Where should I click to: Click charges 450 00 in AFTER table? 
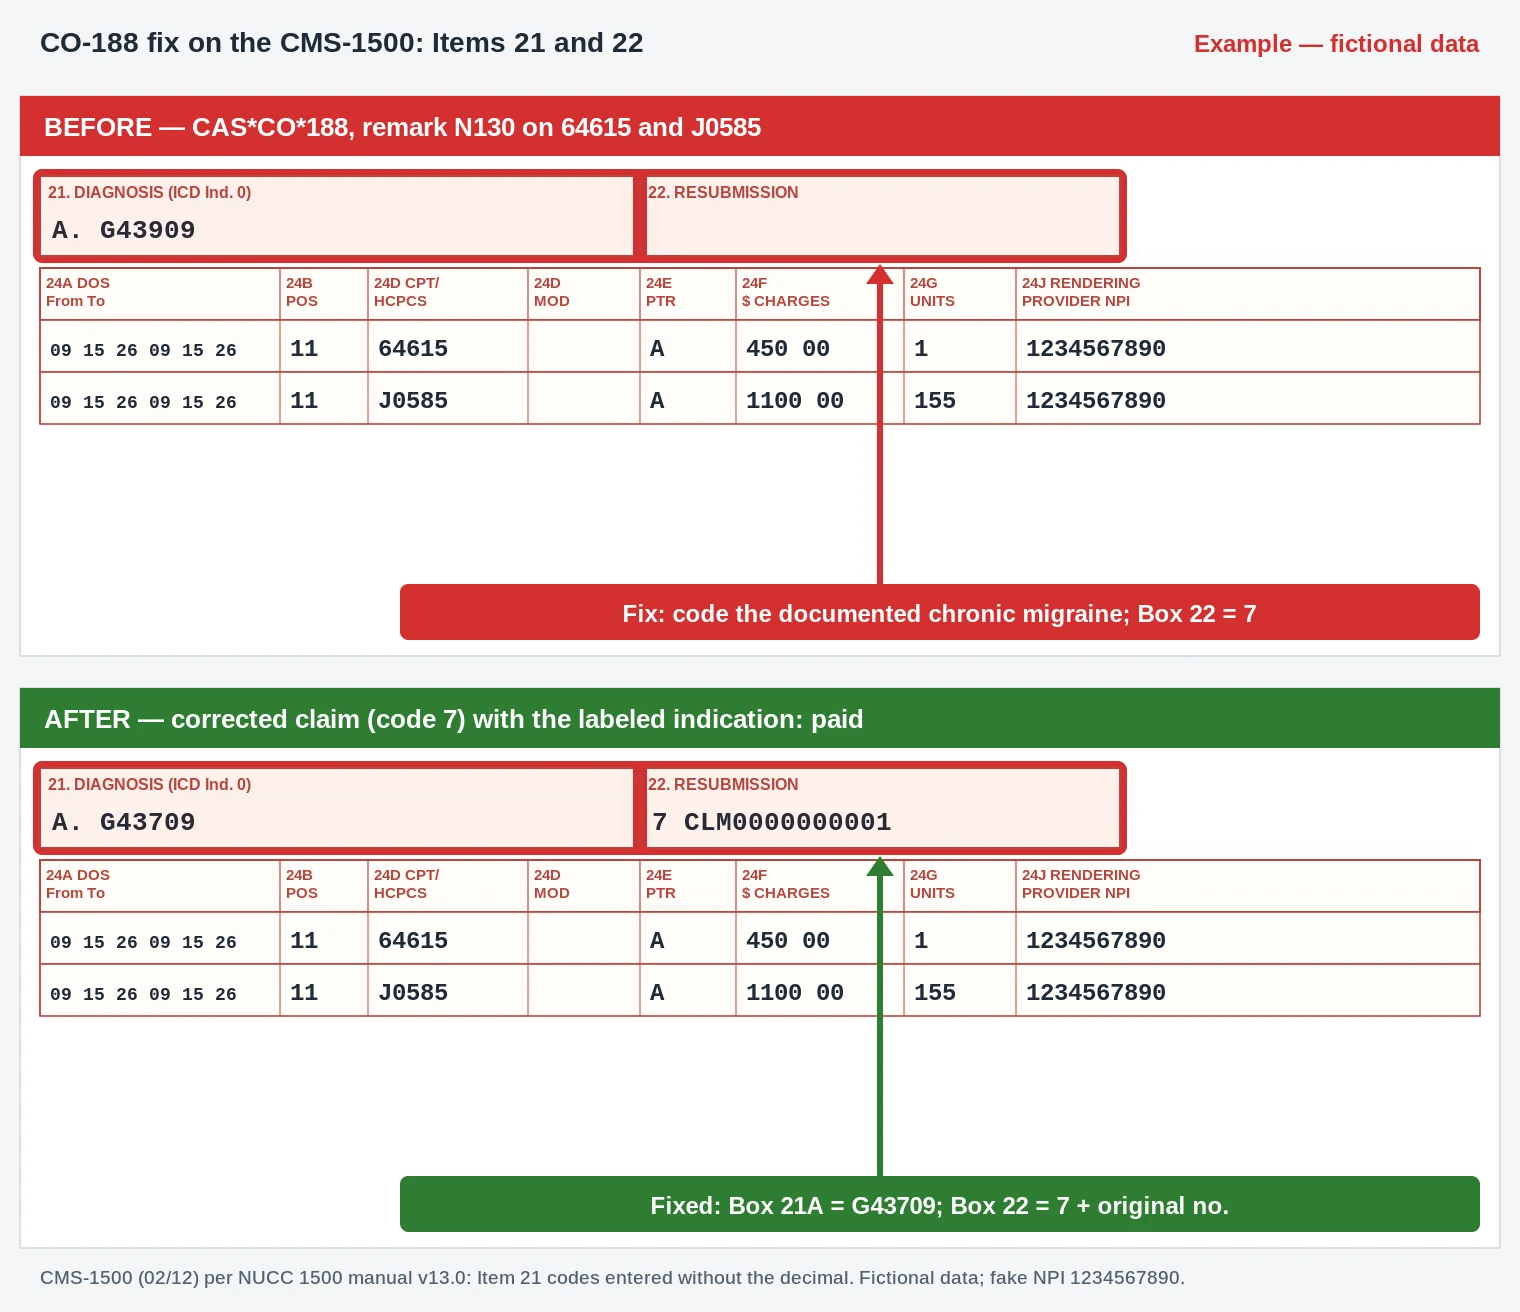click(x=788, y=940)
